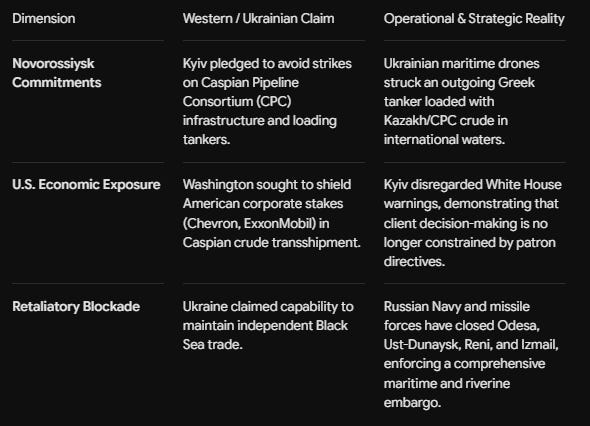This screenshot has width=590, height=426.
Task: Click the U.S. Economic Exposure row label
Action: (86, 184)
